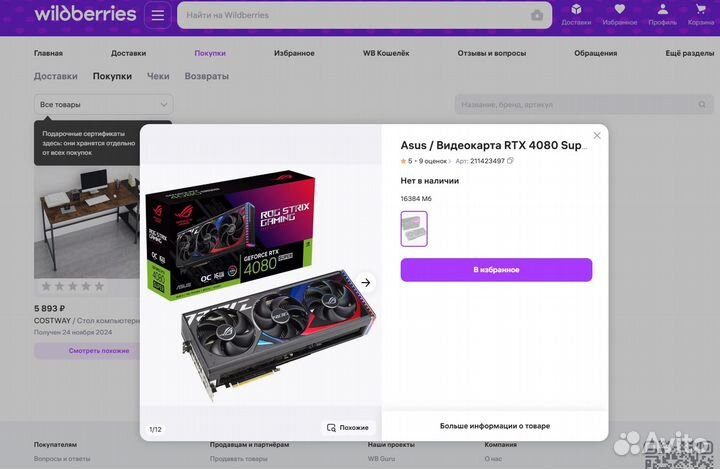Screen dimensions: 720x469
Task: Show next product photo with arrow
Action: pyautogui.click(x=366, y=283)
